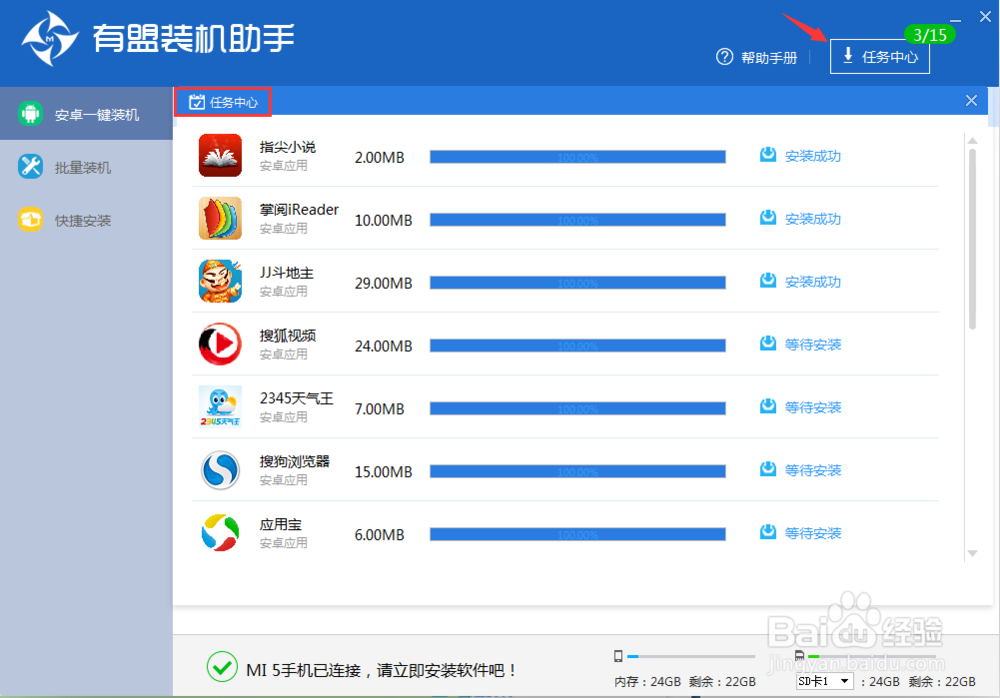Viewport: 1000px width, 698px height.
Task: Open the 指尖小说 app icon
Action: [219, 155]
